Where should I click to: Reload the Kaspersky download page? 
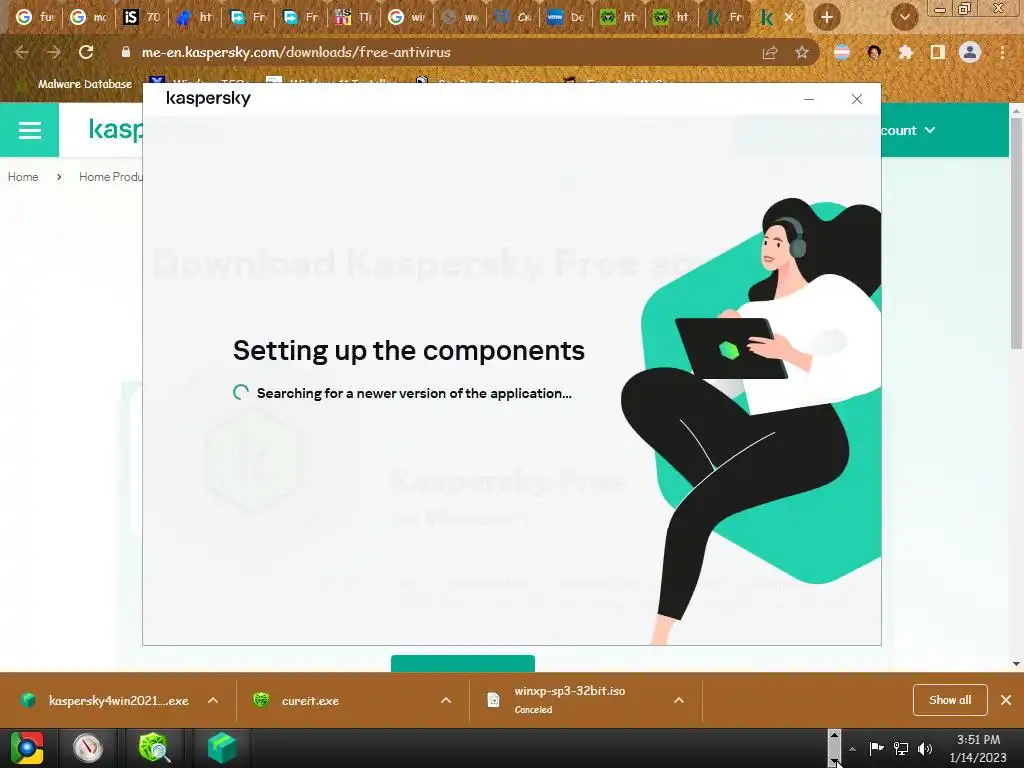[86, 52]
